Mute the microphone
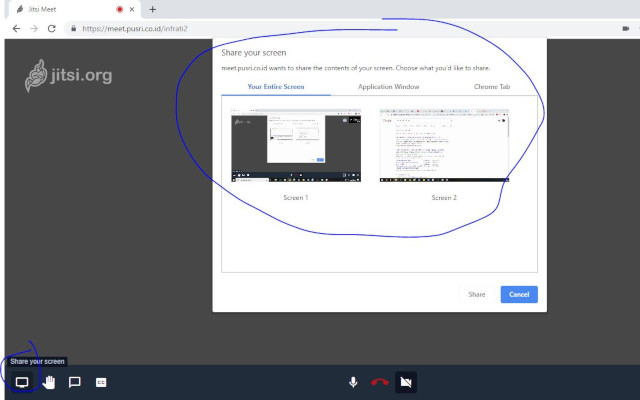Screen dimensions: 640x400 click(x=353, y=382)
